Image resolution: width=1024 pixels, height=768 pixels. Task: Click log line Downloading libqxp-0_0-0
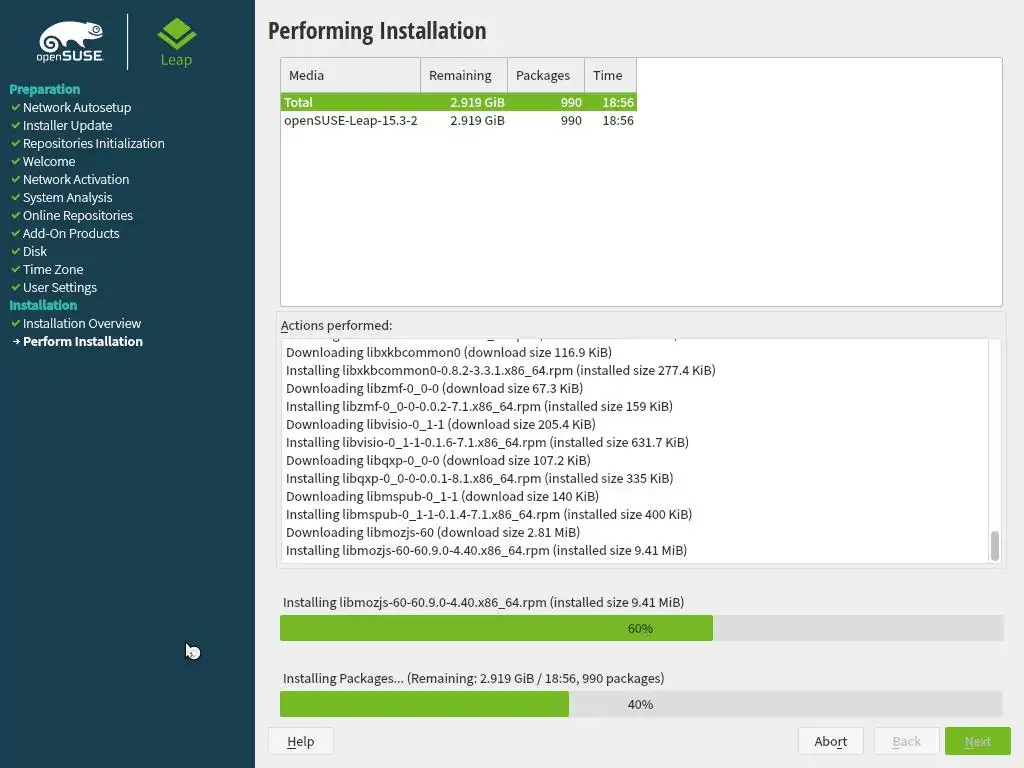(438, 460)
